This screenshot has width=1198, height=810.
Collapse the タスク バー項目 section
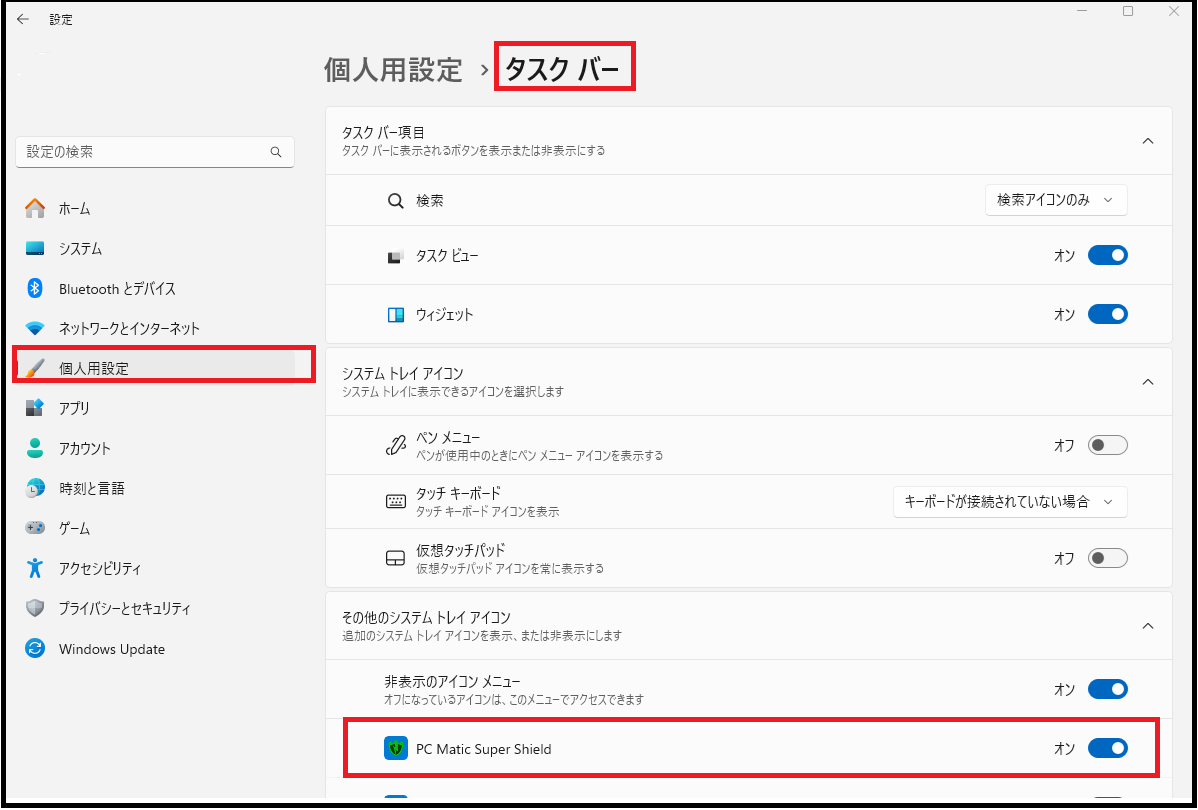coord(1148,141)
